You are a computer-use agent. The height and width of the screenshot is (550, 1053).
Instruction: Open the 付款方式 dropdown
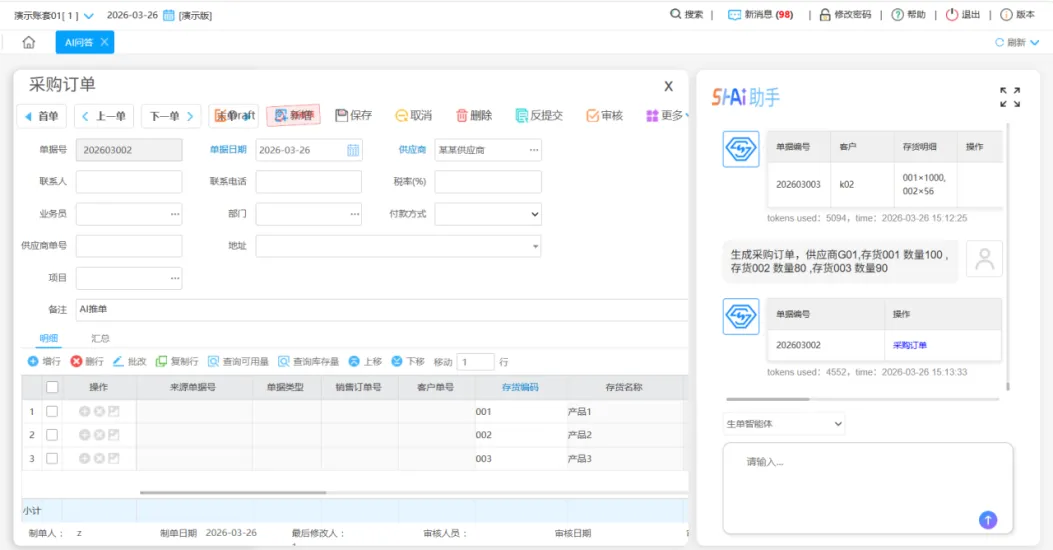pyautogui.click(x=488, y=214)
